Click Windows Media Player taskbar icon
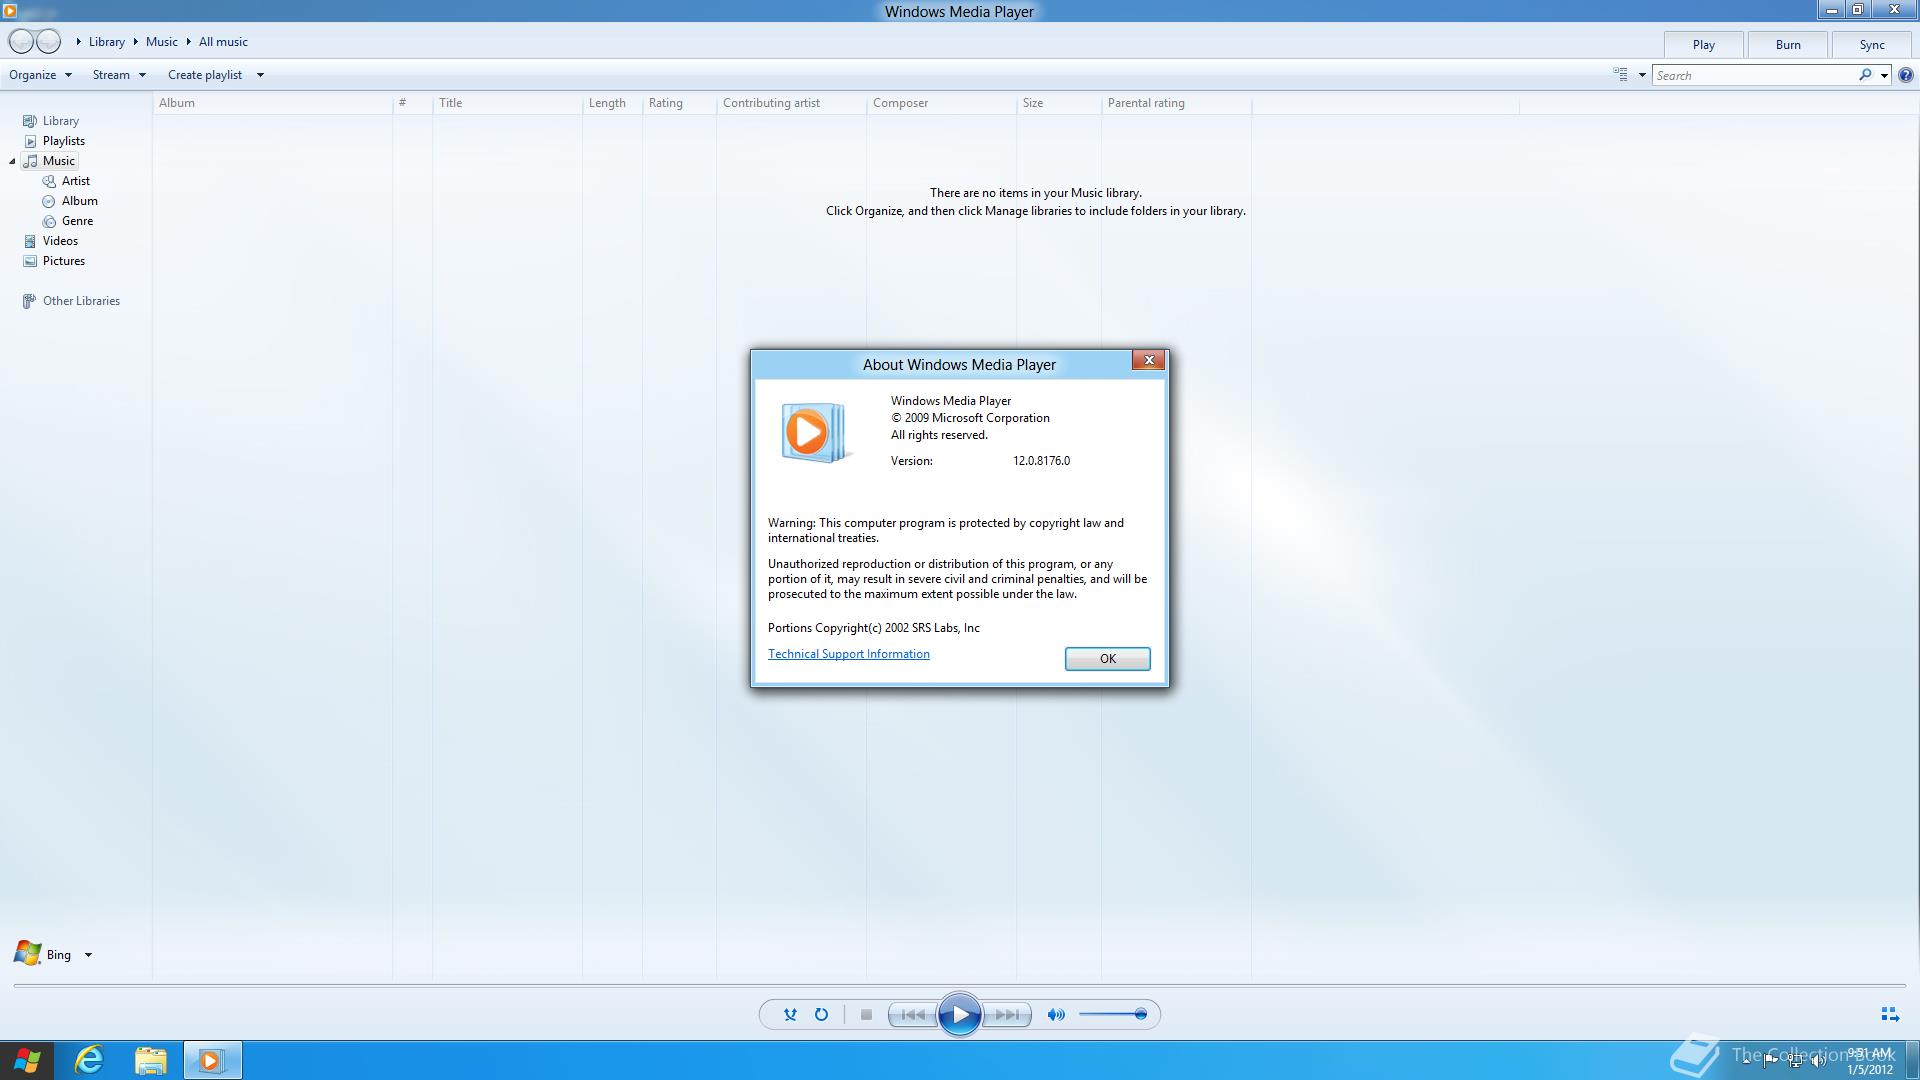 (211, 1060)
